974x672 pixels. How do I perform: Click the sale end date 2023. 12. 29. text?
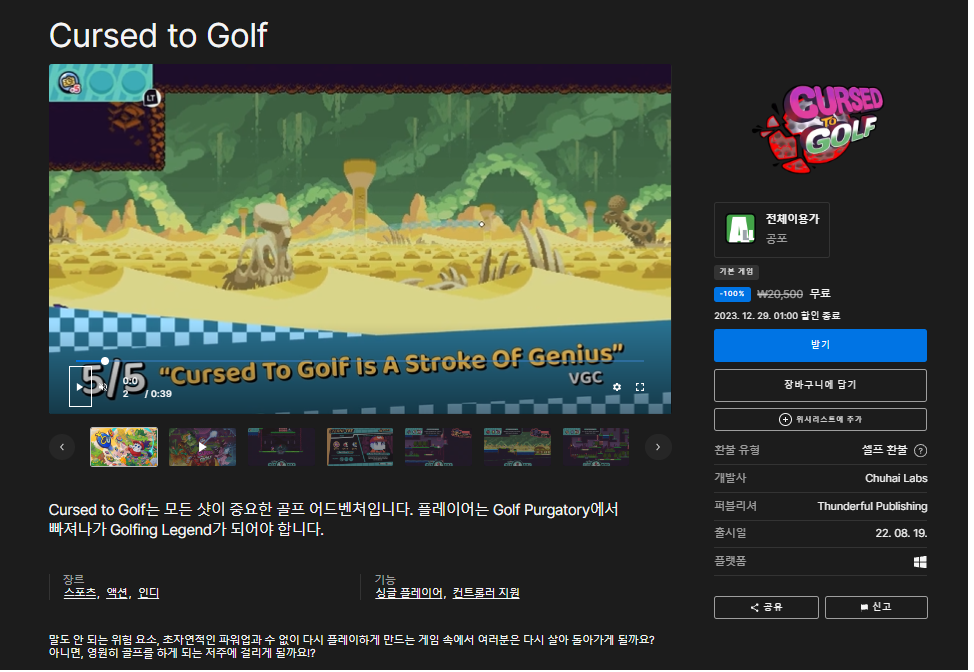pyautogui.click(x=776, y=316)
